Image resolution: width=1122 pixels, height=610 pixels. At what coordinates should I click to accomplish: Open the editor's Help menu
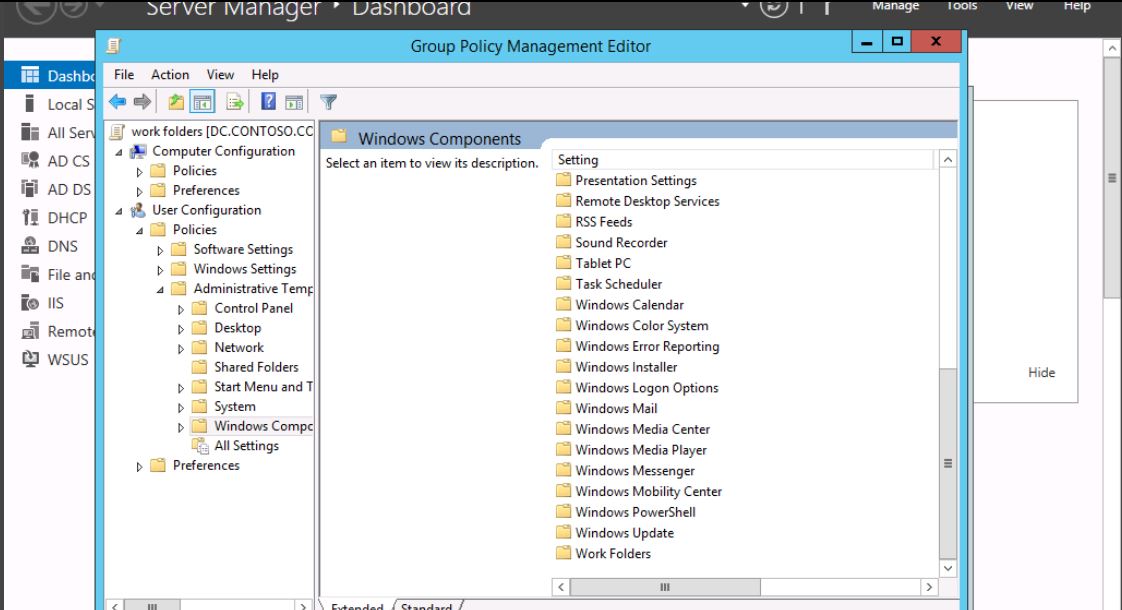[265, 74]
